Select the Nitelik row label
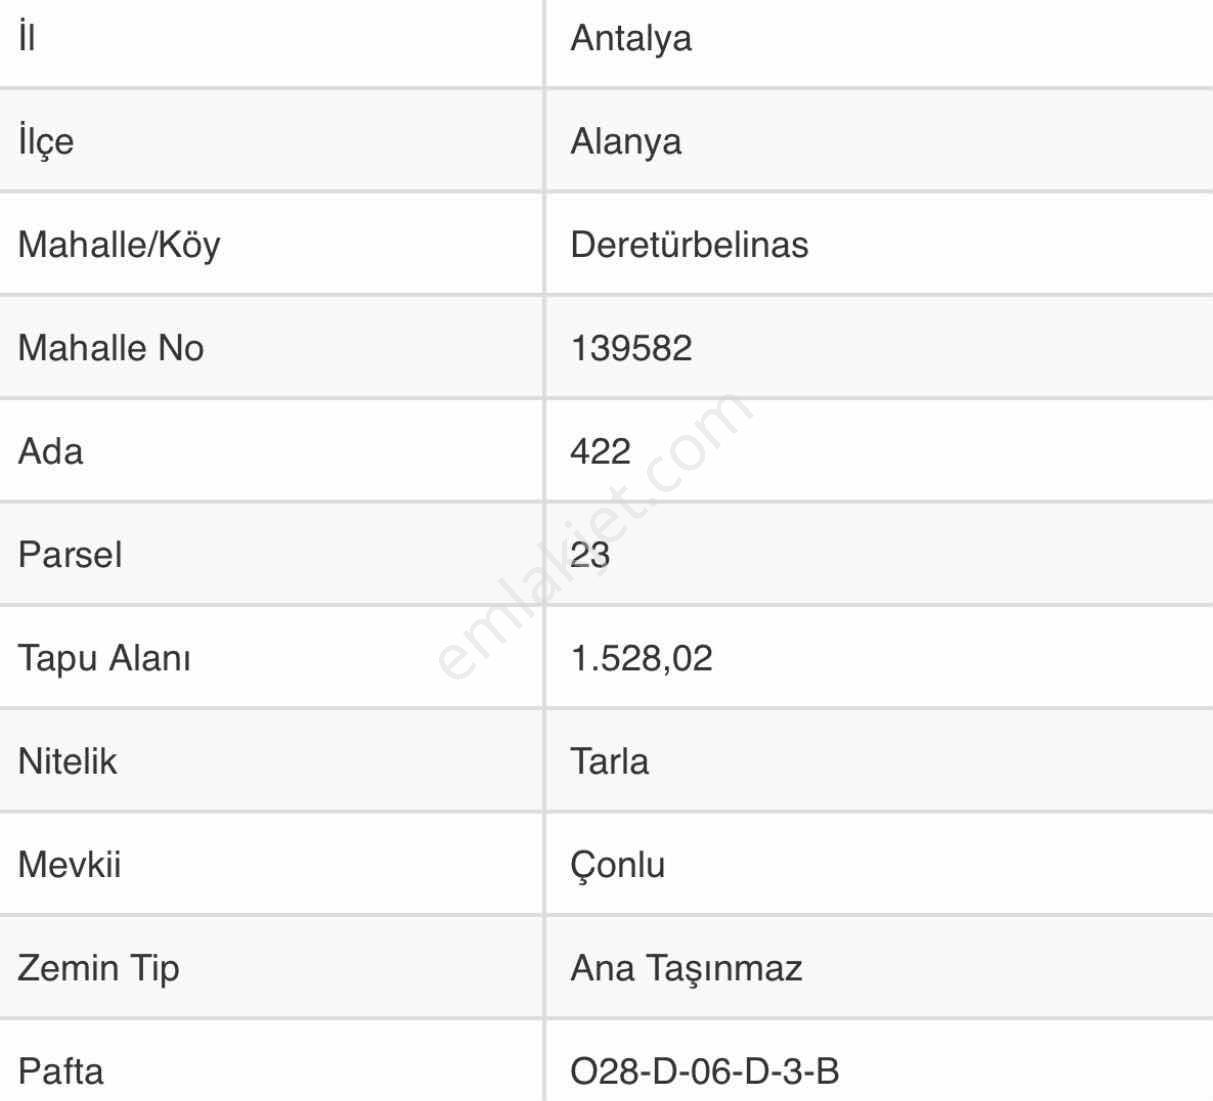Image resolution: width=1213 pixels, height=1101 pixels. 67,761
